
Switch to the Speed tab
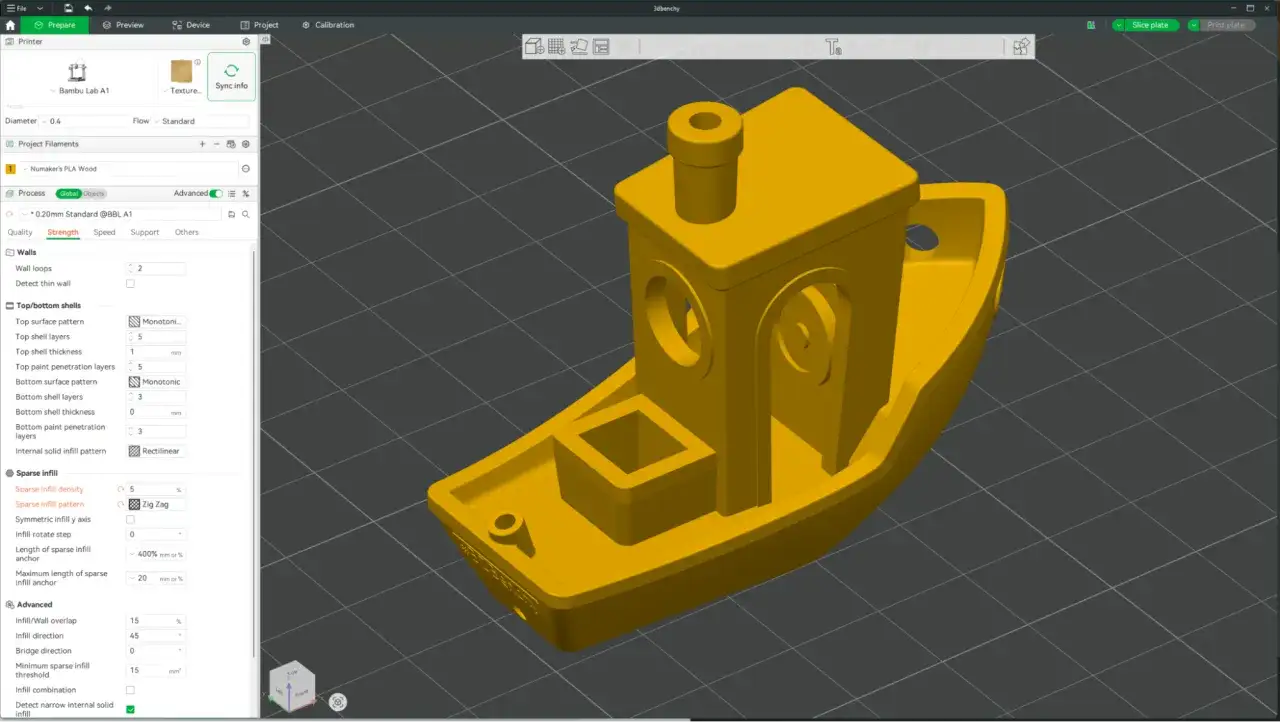104,232
